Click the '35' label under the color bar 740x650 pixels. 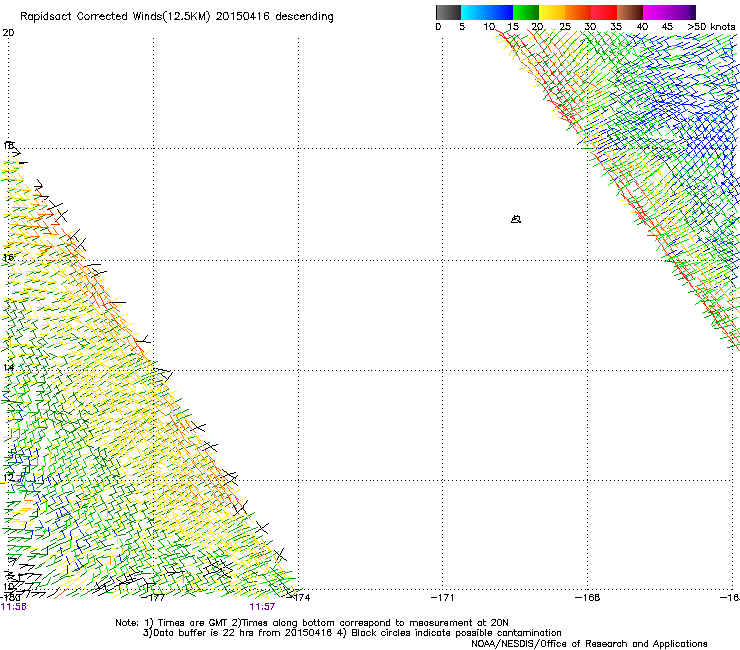tap(616, 27)
